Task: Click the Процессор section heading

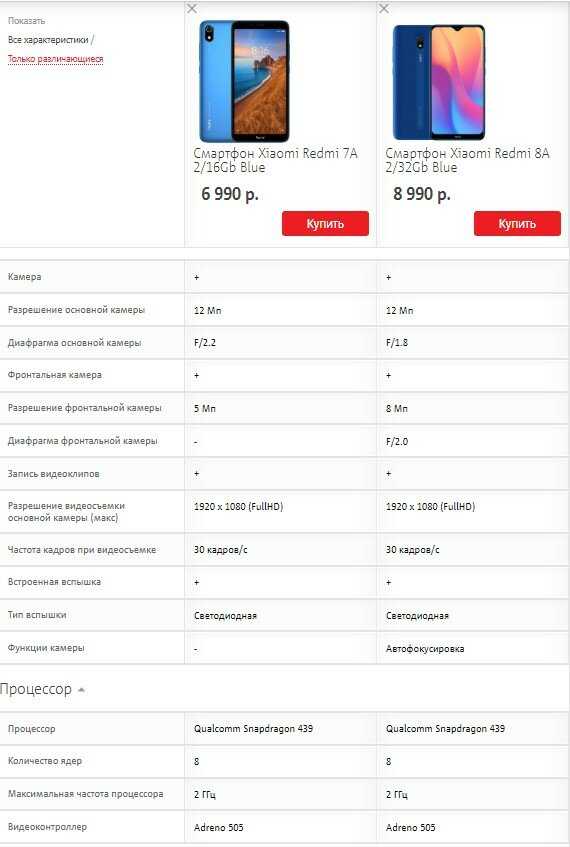Action: coord(36,689)
